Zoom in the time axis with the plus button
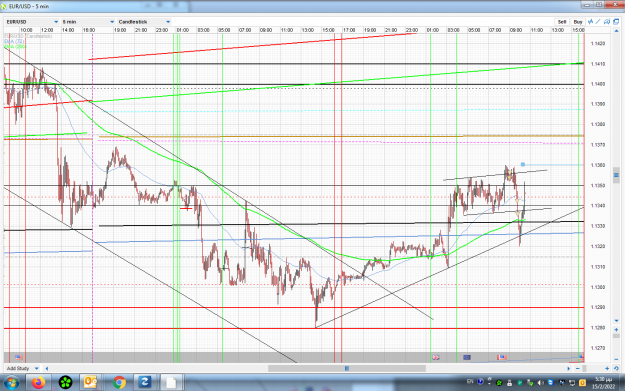This screenshot has width=625, height=391. [x=607, y=368]
